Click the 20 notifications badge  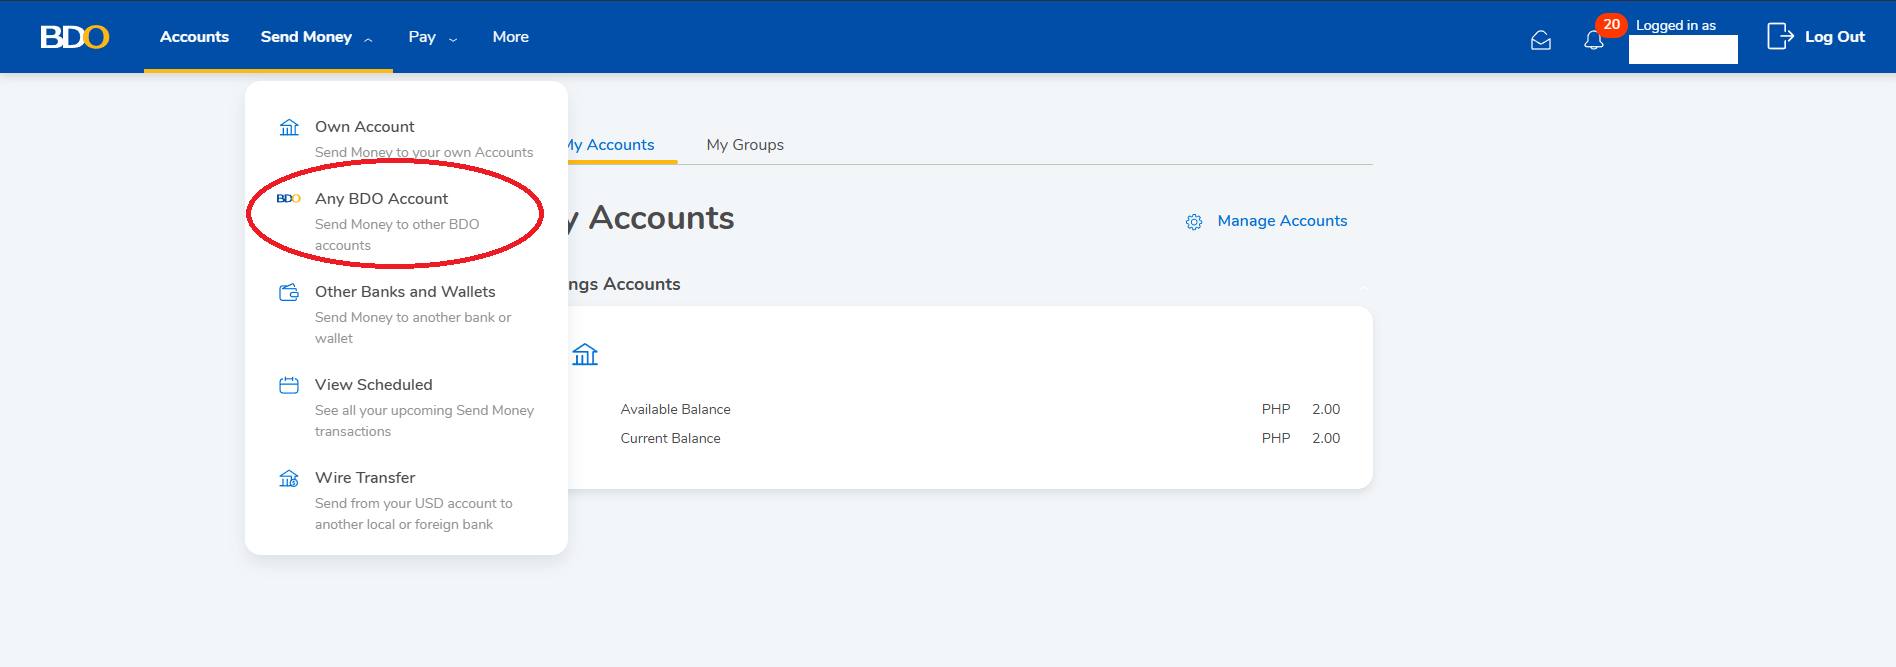click(1611, 24)
